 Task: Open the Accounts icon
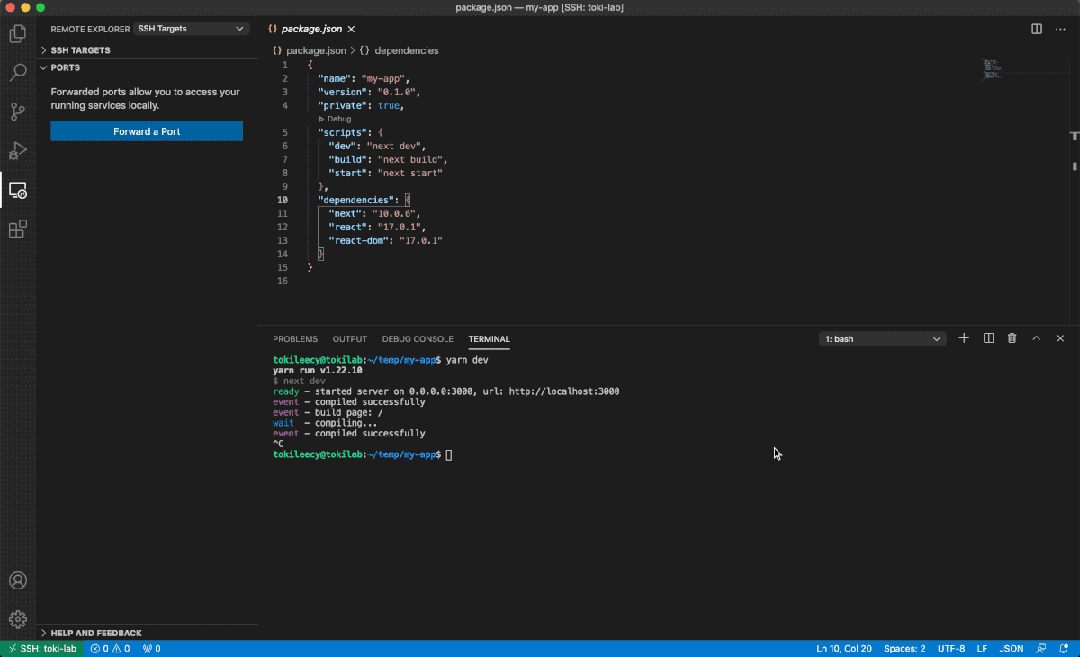click(x=17, y=580)
